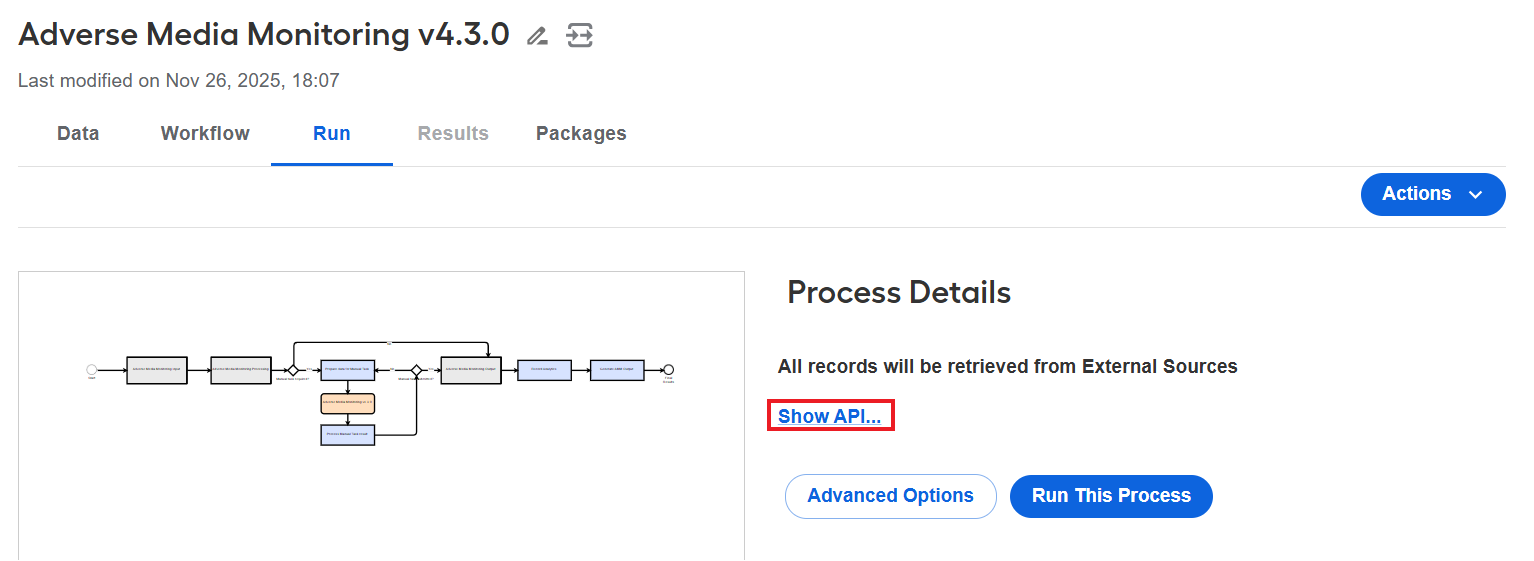
Task: Click the chevron arrow on Actions button
Action: tap(1475, 195)
